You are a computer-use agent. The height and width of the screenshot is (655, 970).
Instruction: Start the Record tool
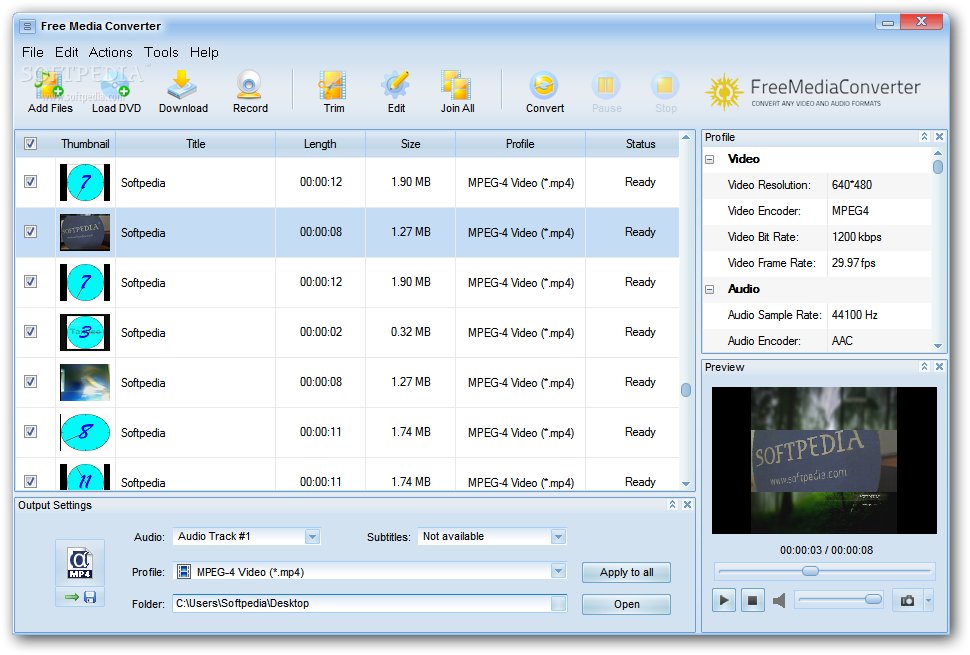click(250, 91)
